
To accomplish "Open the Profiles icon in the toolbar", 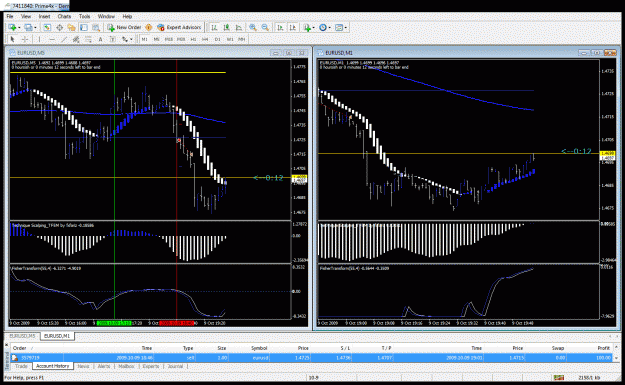I will click(28, 28).
